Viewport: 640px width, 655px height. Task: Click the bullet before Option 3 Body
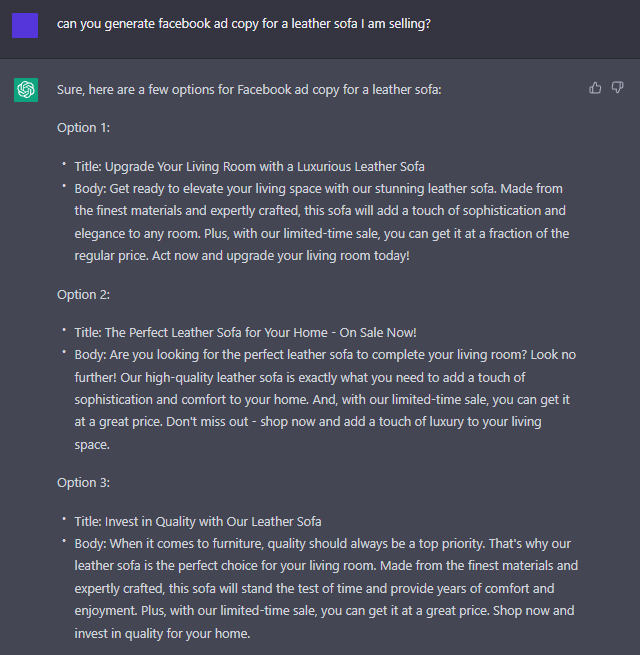pos(64,541)
